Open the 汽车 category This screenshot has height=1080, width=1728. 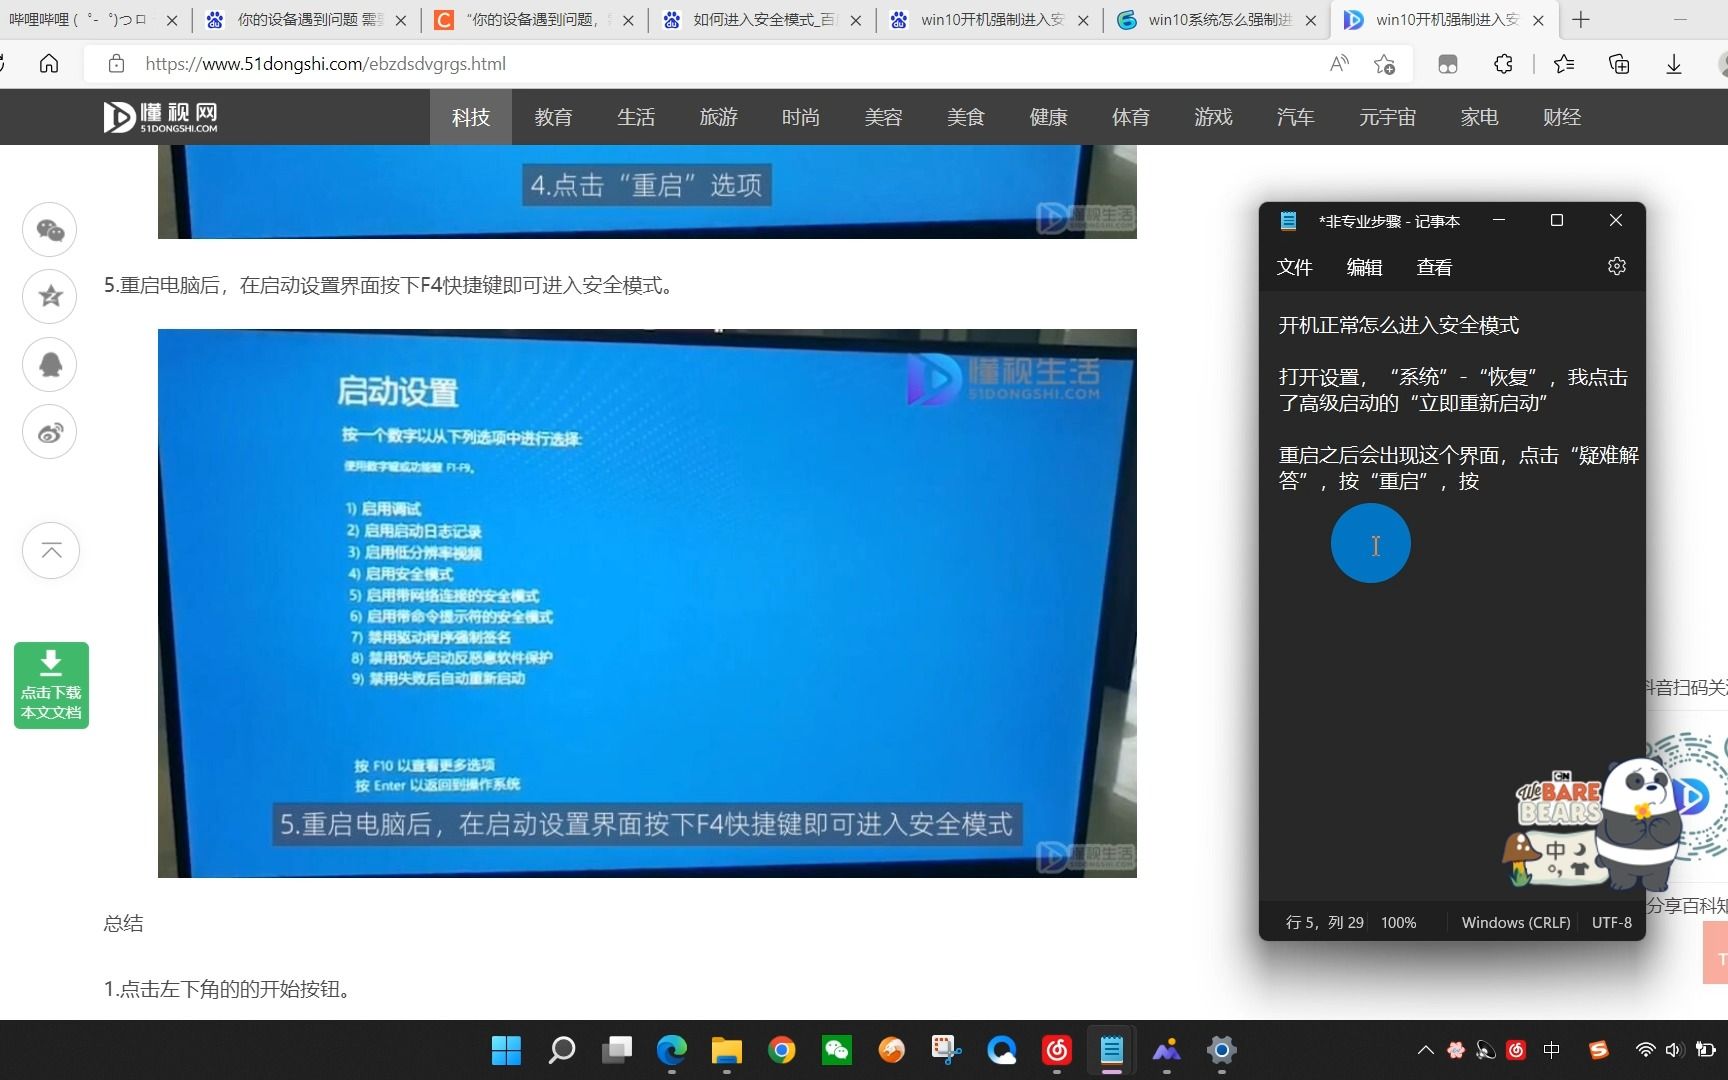tap(1295, 117)
